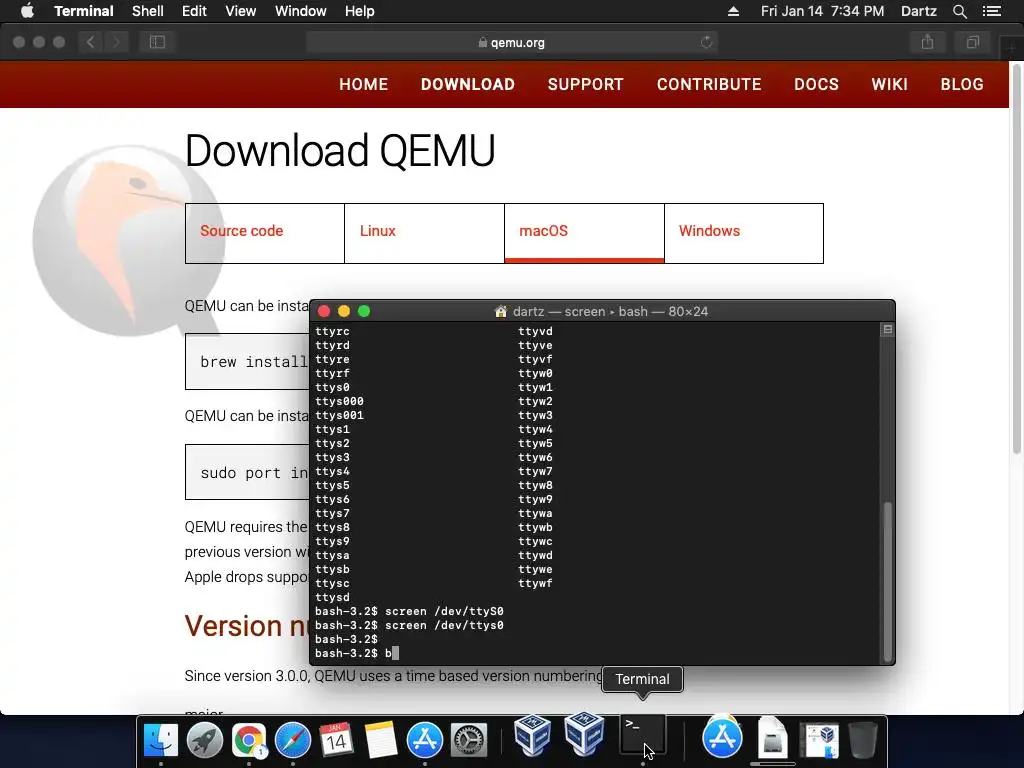
Task: Open System Preferences gear in dock
Action: click(469, 741)
